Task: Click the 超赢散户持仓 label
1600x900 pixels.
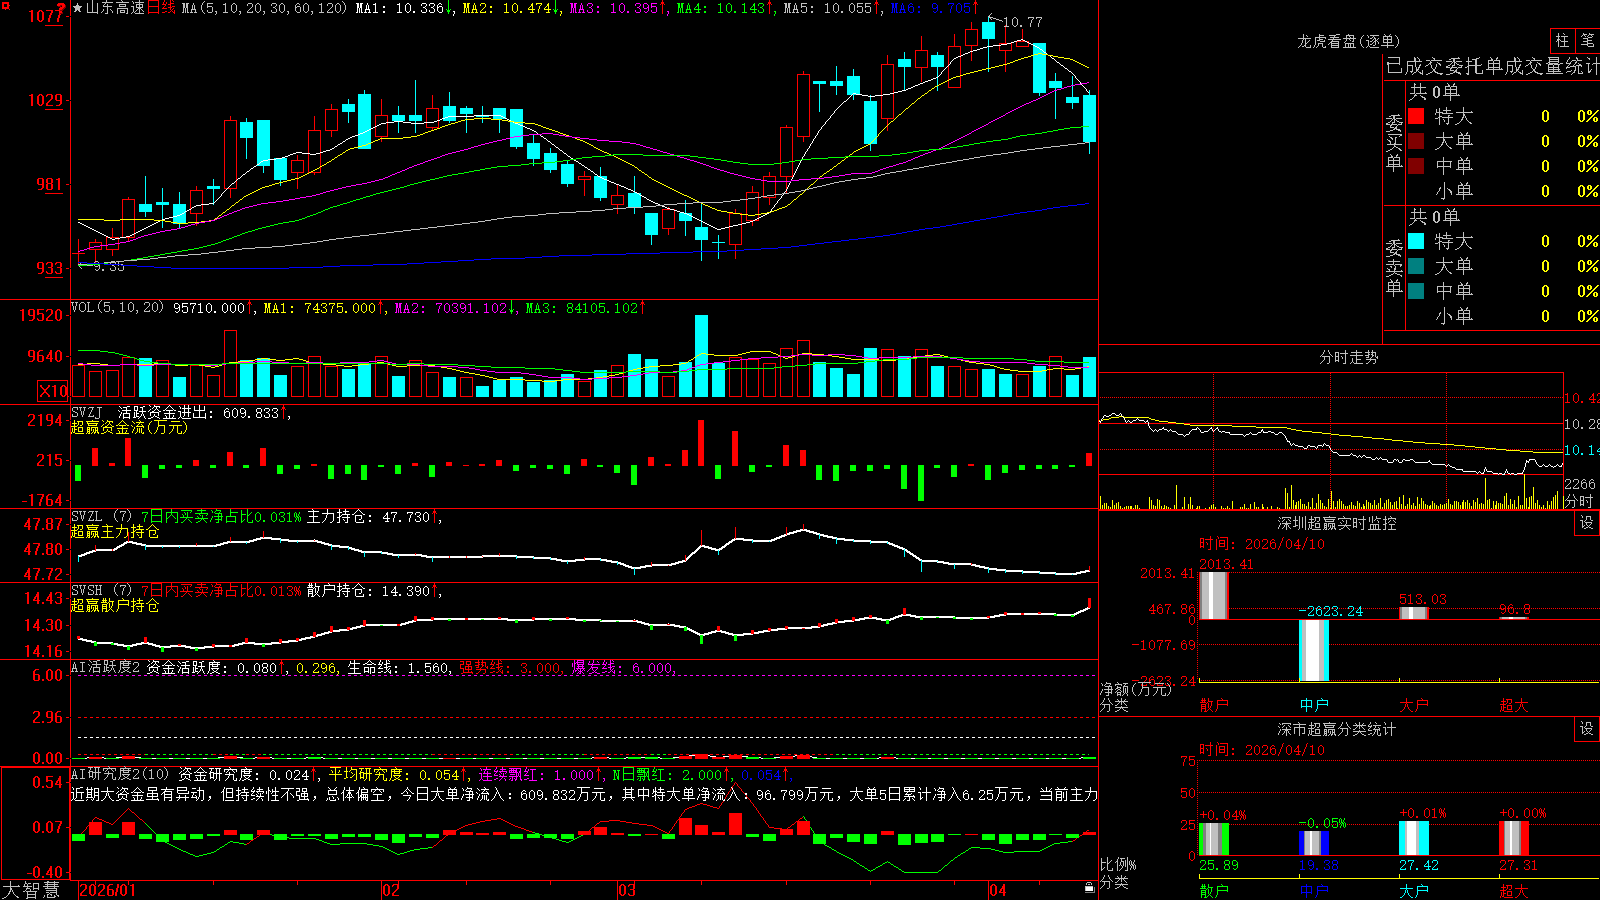Action: click(x=115, y=605)
